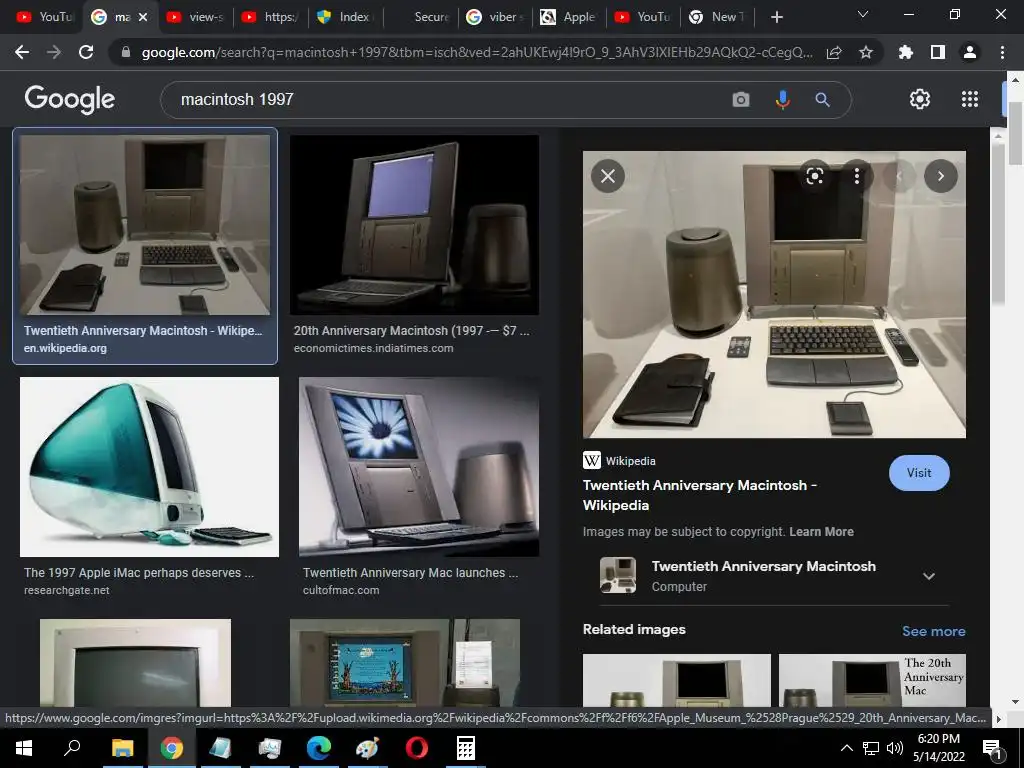Image resolution: width=1024 pixels, height=768 pixels.
Task: Click the padlock site info icon
Action: click(125, 52)
